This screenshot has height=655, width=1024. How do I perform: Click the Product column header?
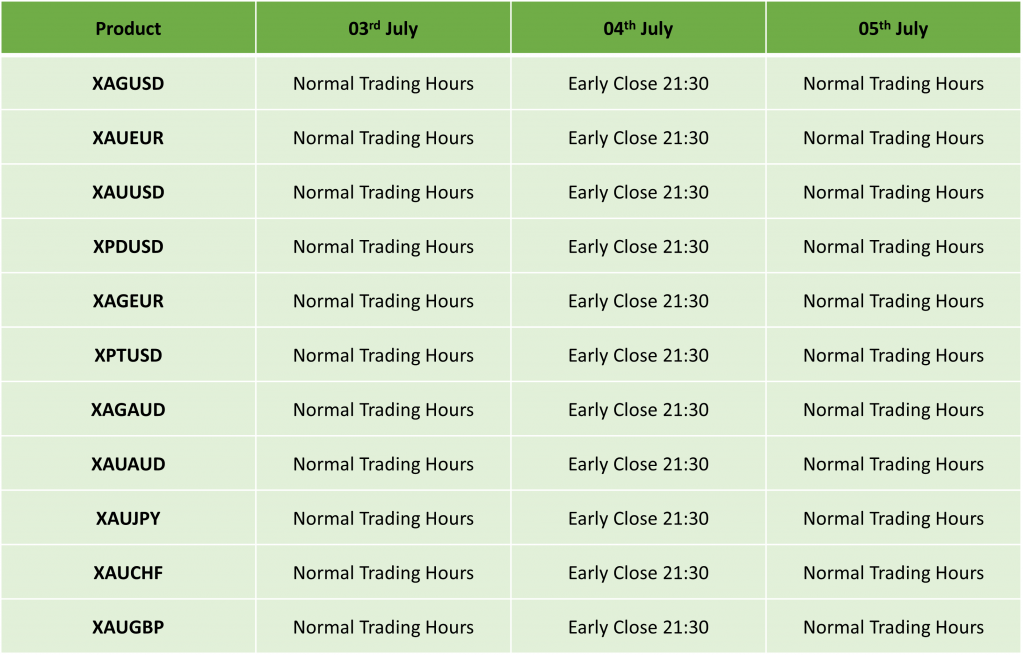128,28
